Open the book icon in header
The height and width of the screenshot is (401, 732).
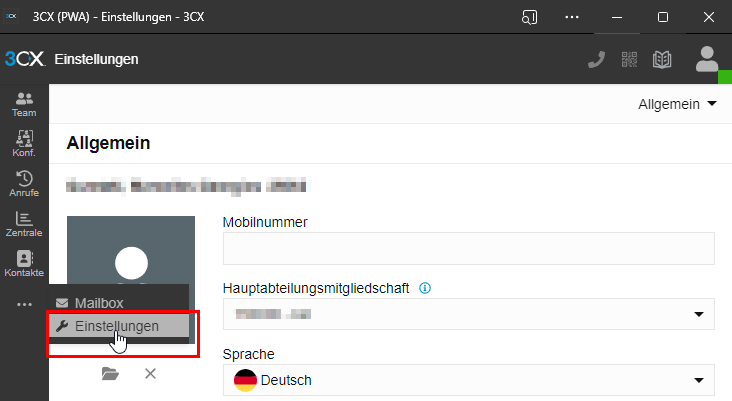pyautogui.click(x=661, y=59)
